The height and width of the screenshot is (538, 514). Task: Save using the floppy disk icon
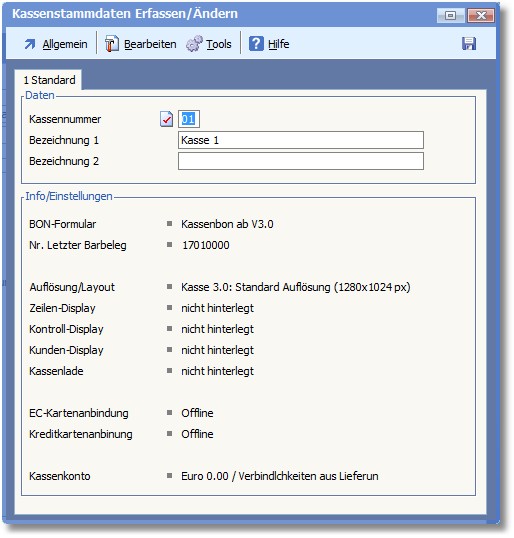[x=469, y=44]
